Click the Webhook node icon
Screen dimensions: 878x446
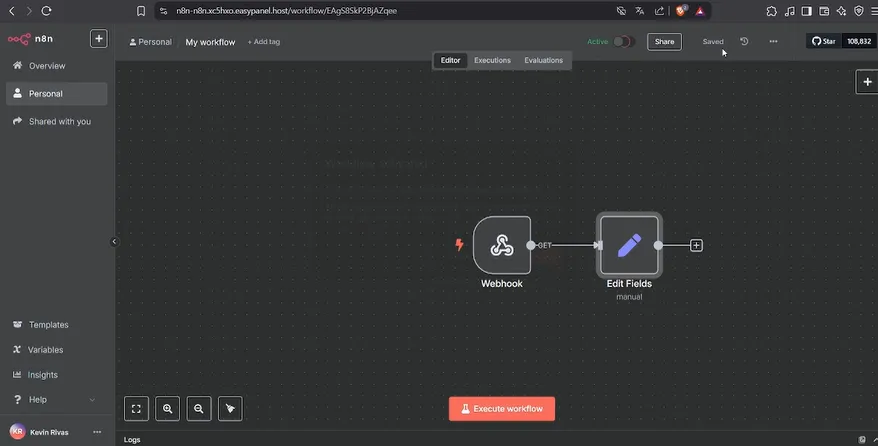point(501,245)
